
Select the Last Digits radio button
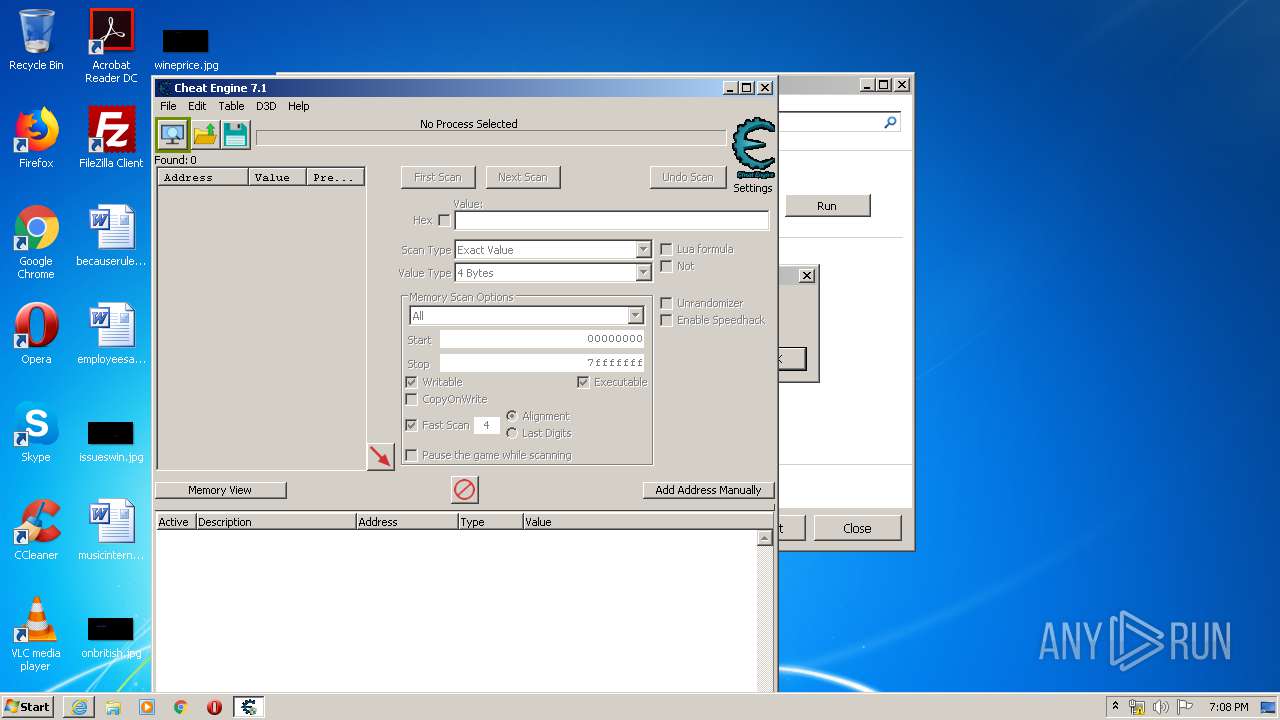512,433
